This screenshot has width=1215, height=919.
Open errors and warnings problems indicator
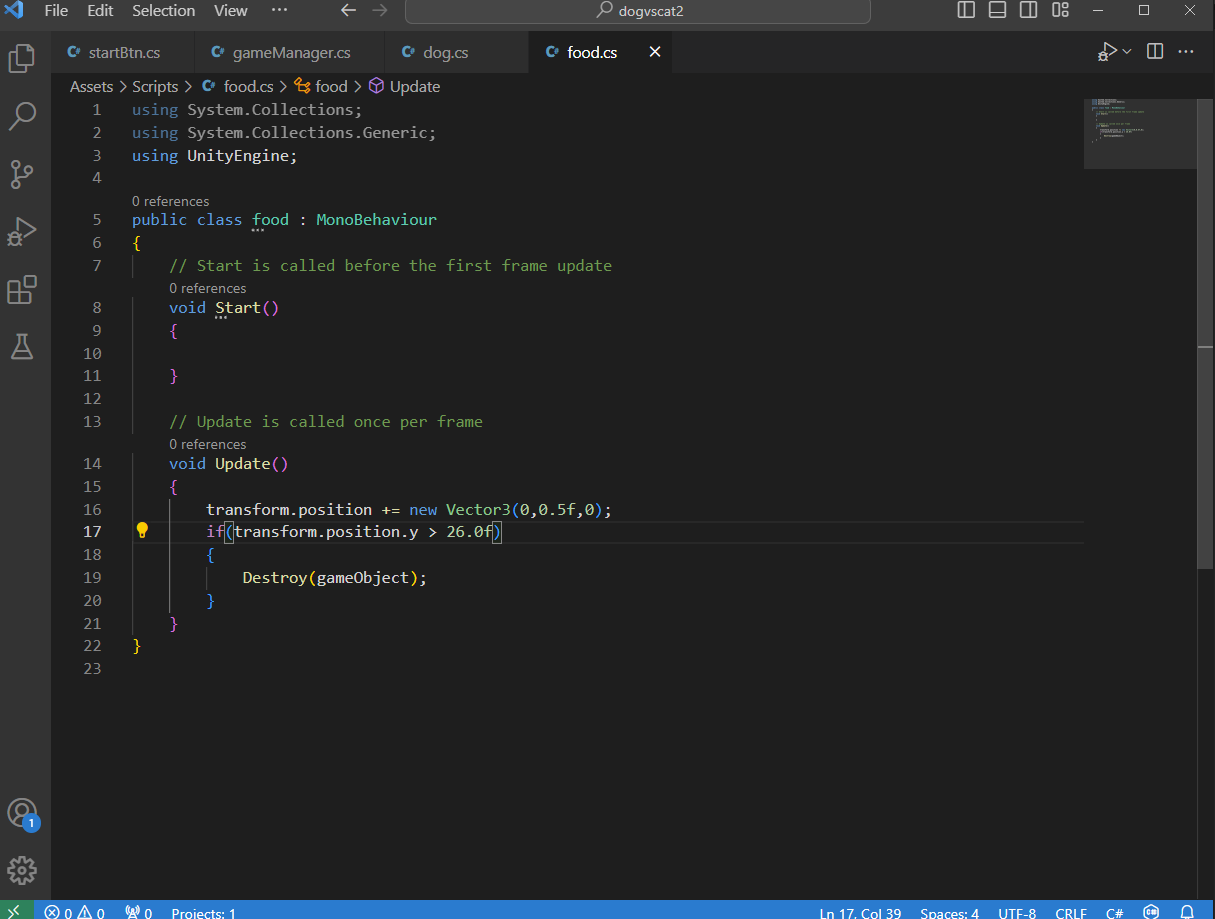click(x=75, y=912)
